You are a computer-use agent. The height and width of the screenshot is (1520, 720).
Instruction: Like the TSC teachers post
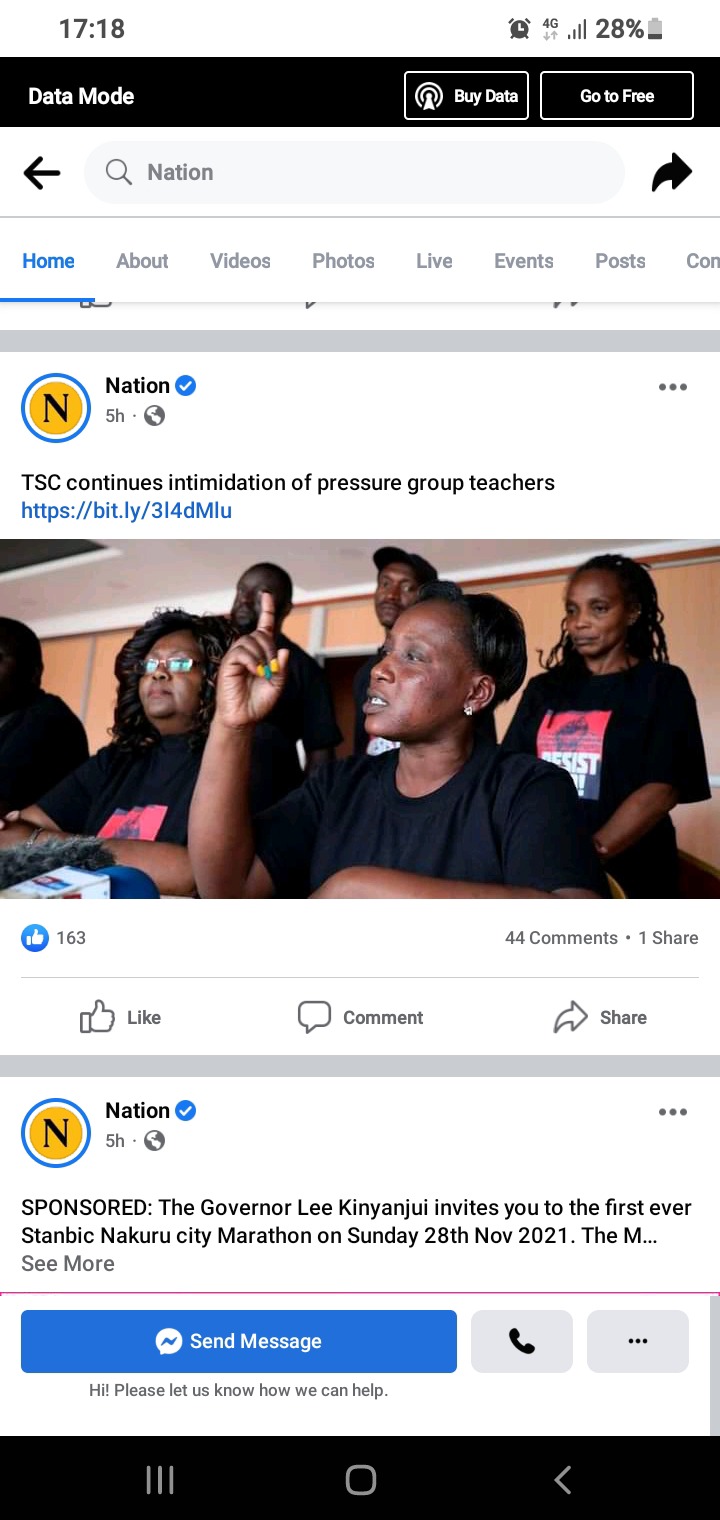point(120,1017)
